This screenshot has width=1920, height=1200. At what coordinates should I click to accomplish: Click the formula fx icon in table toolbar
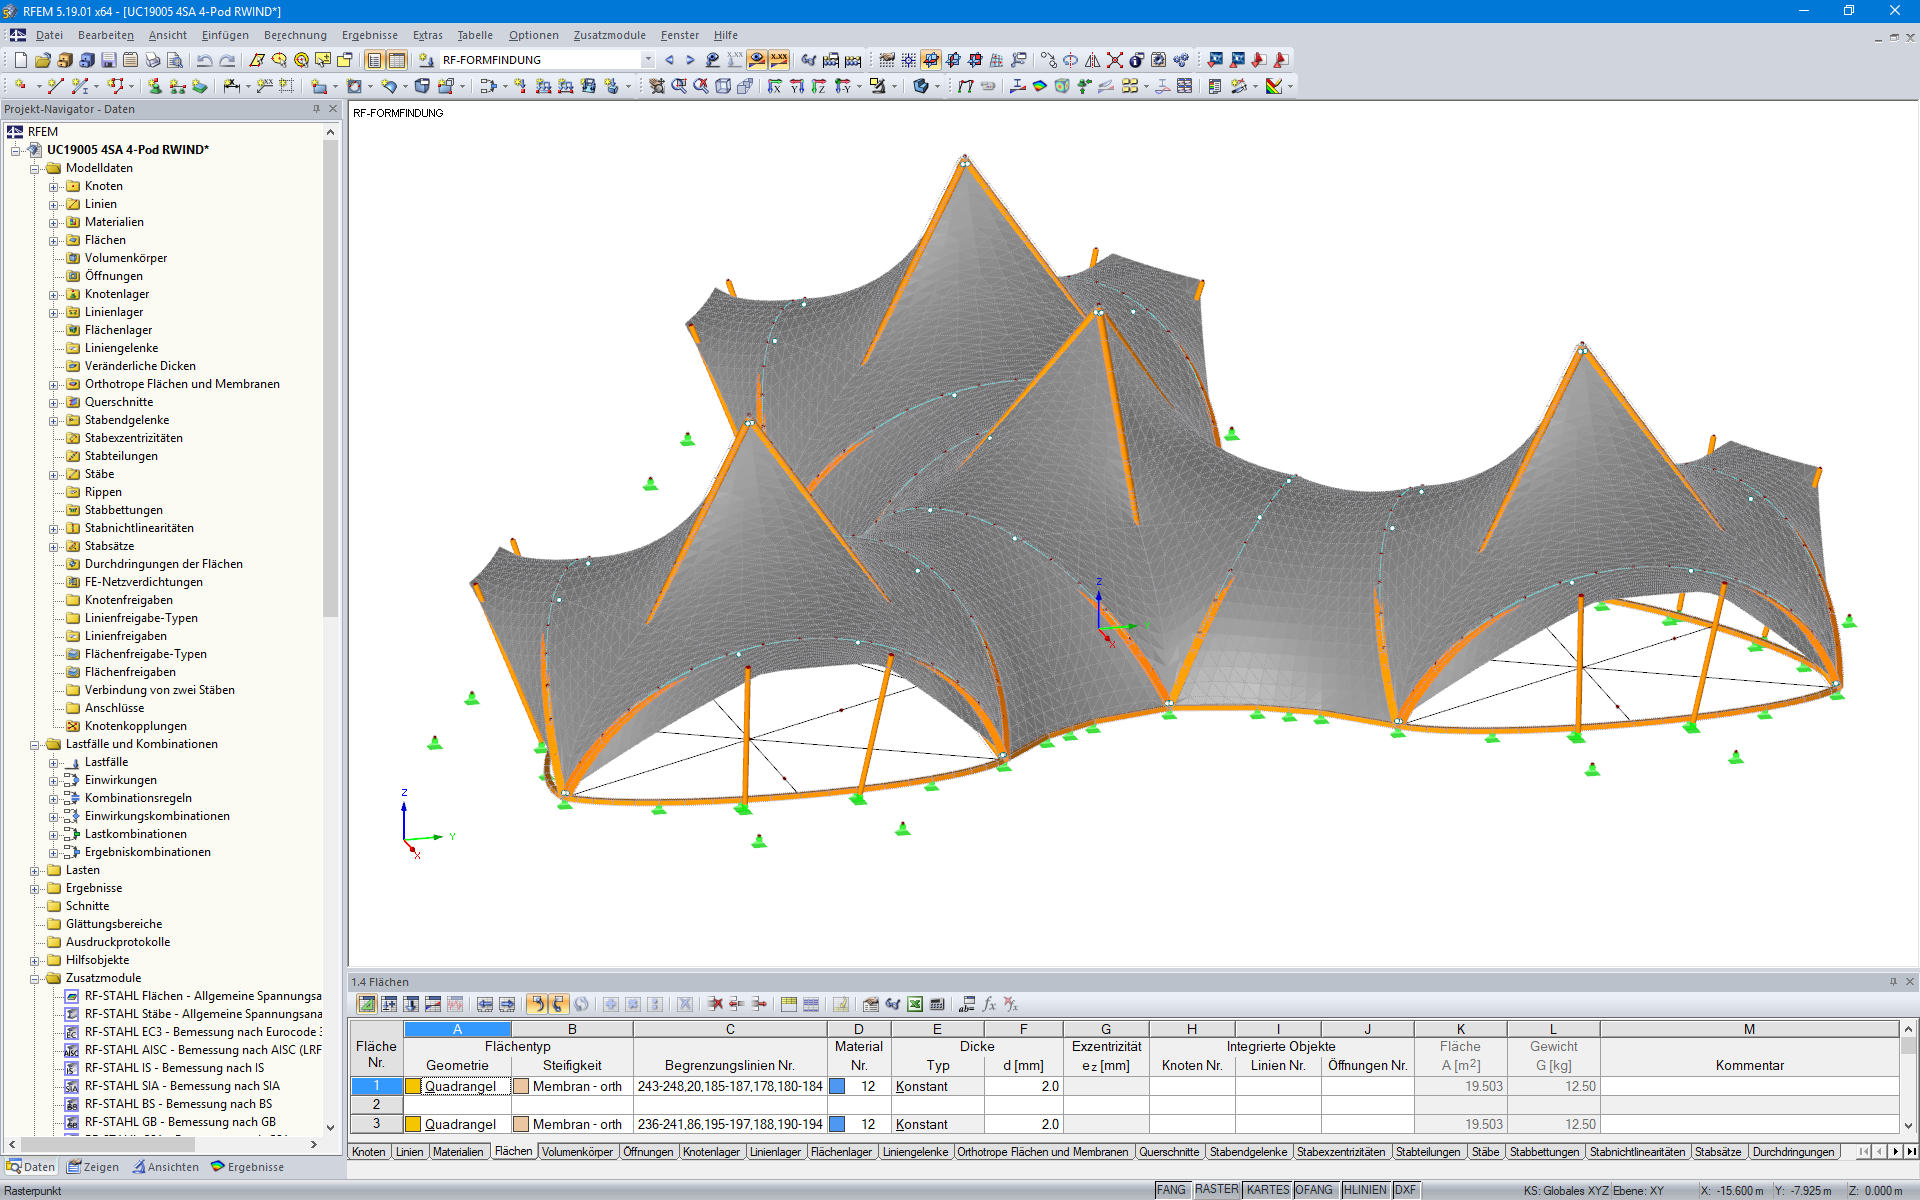pos(989,1004)
